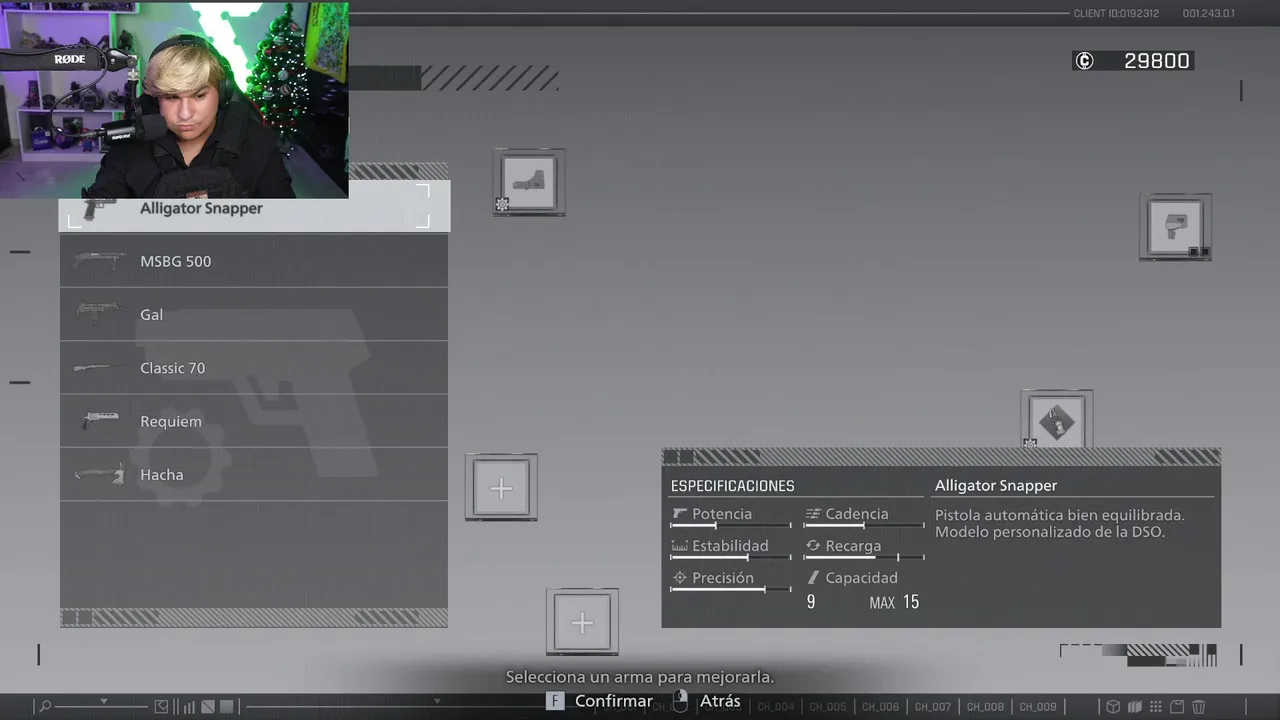Screen dimensions: 1280x720
Task: Click the empty plus slot beside weapon list
Action: point(501,487)
